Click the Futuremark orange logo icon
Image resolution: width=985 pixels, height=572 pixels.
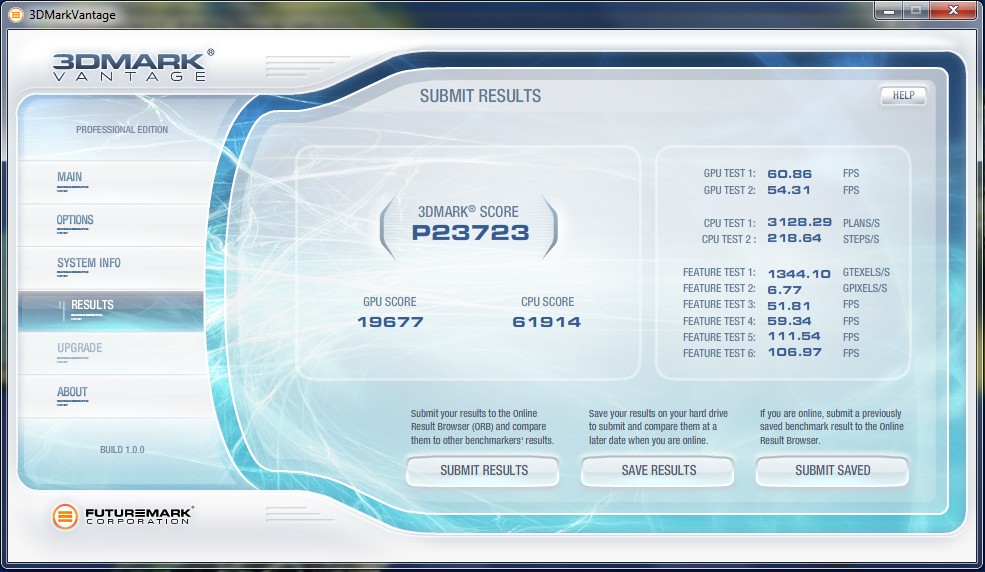click(65, 516)
